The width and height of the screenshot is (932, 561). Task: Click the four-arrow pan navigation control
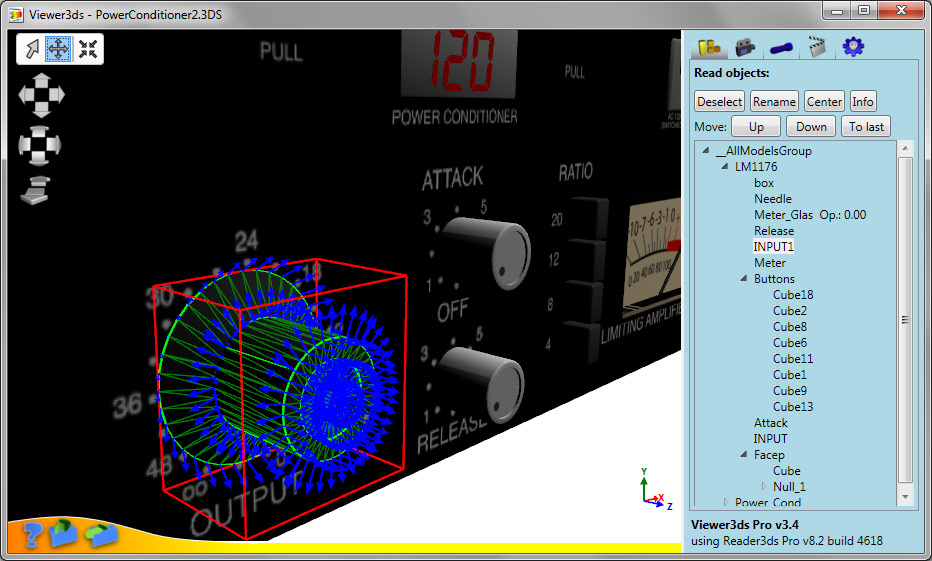tap(41, 95)
